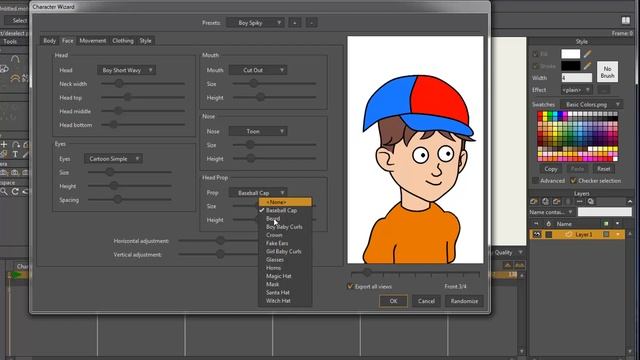Click the No Brush button
Screen dimensions: 640x360
tap(607, 72)
